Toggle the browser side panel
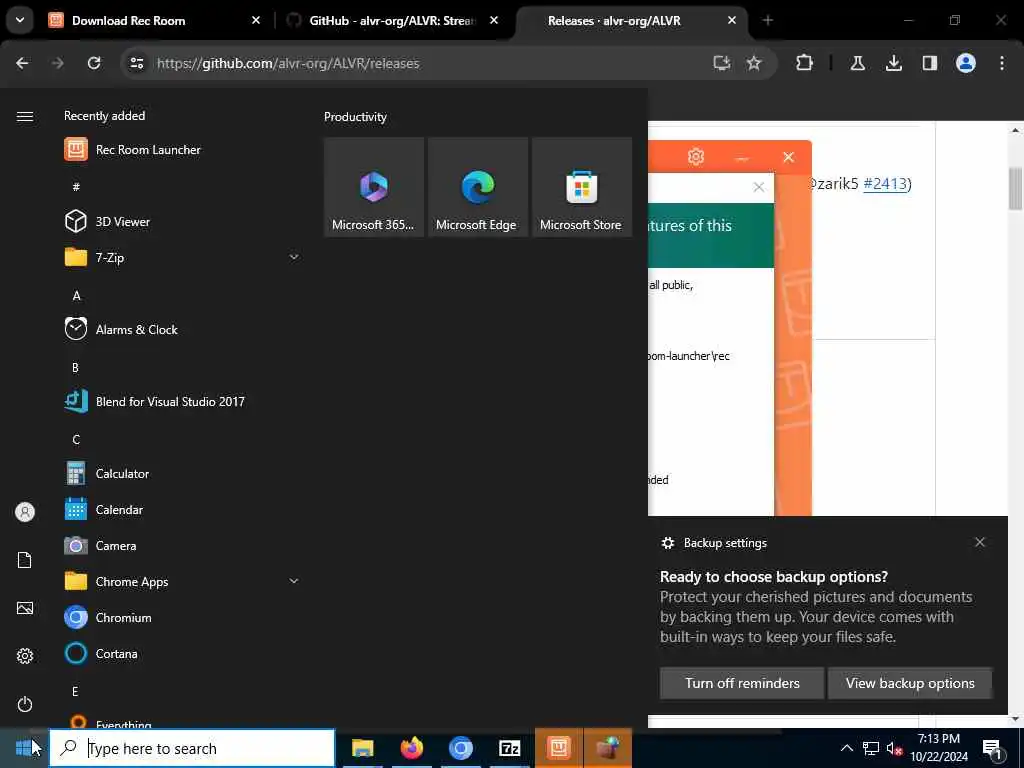 (x=929, y=63)
